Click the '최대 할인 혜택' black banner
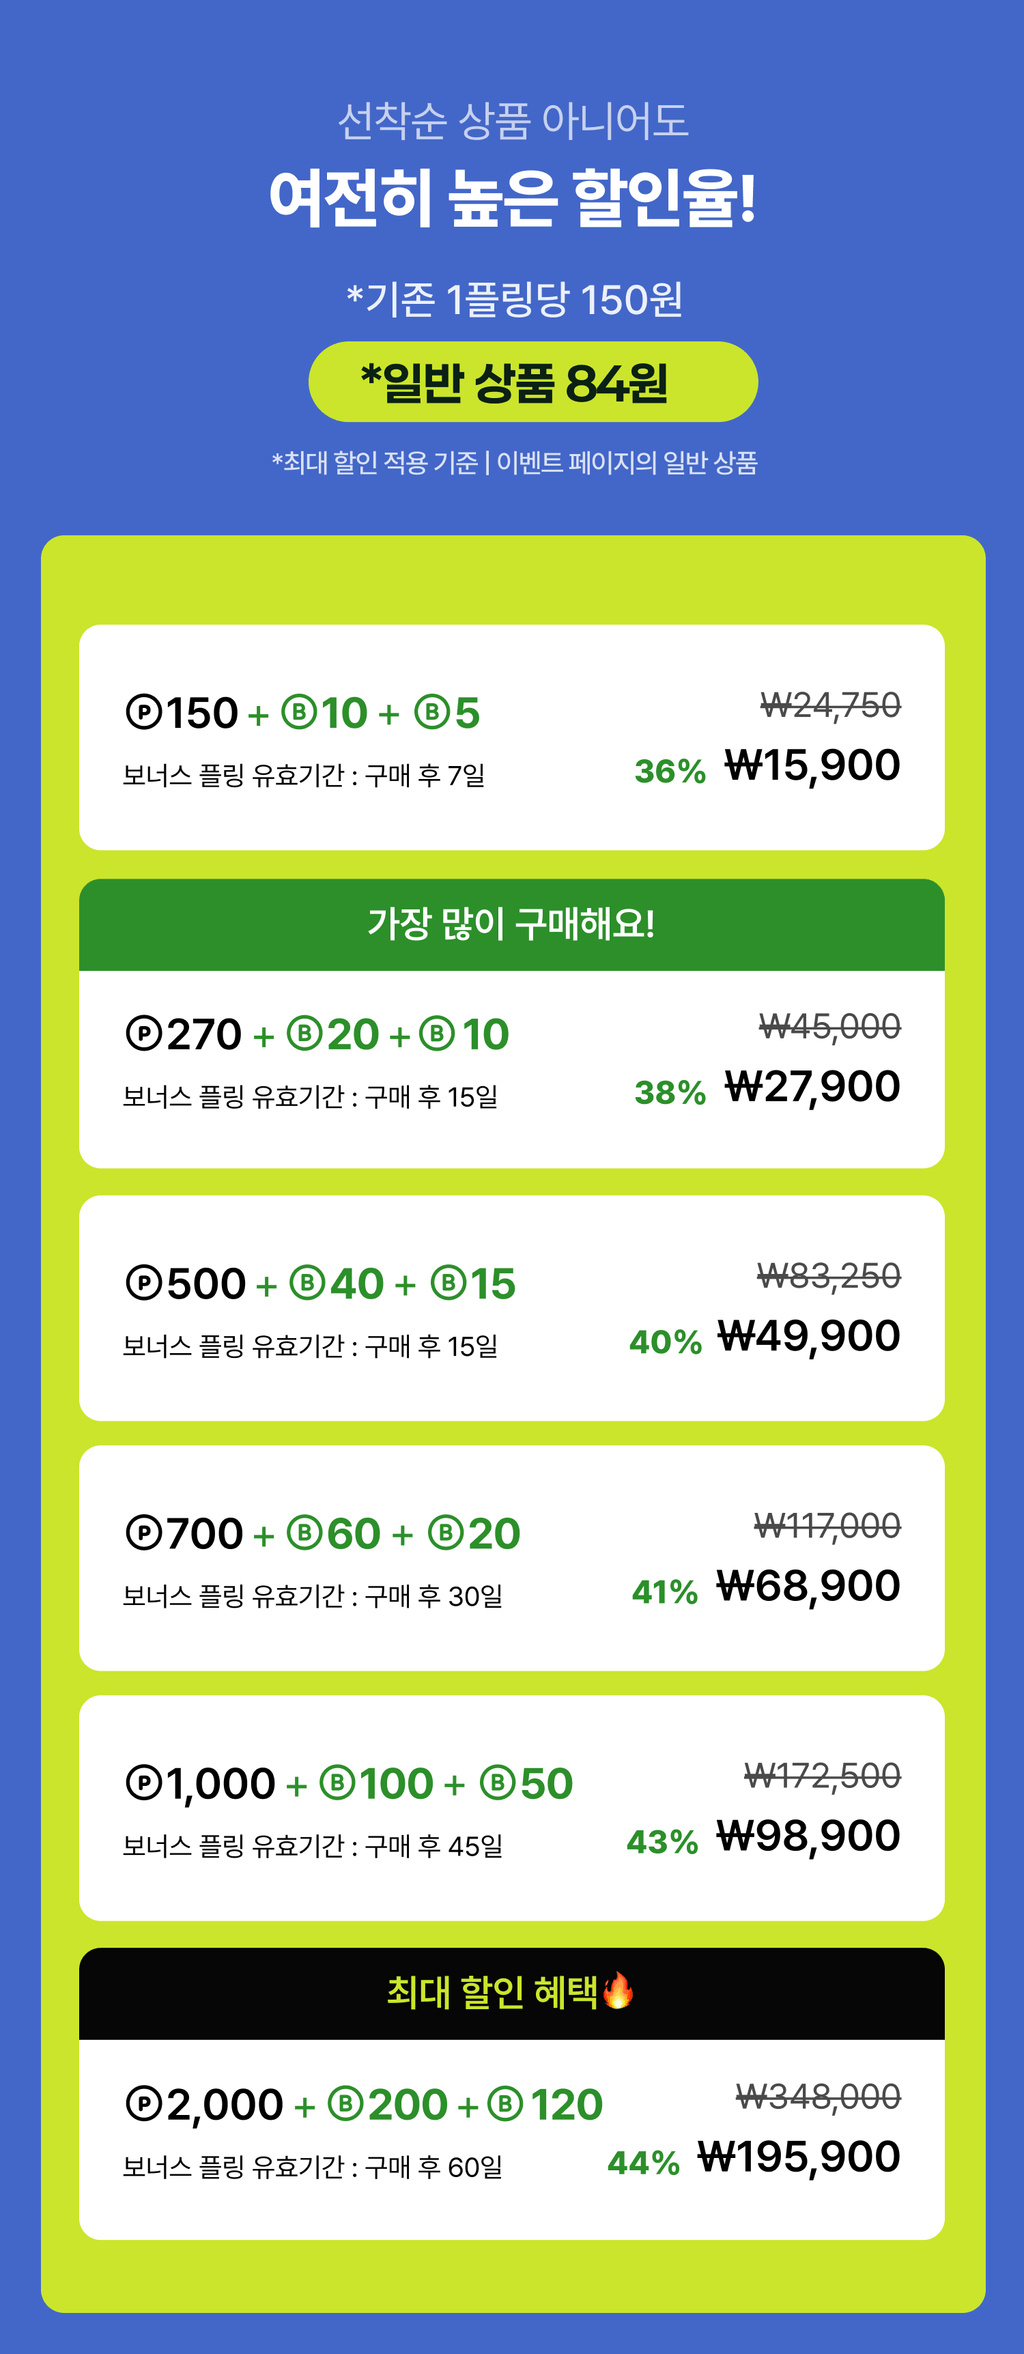 pos(512,1994)
